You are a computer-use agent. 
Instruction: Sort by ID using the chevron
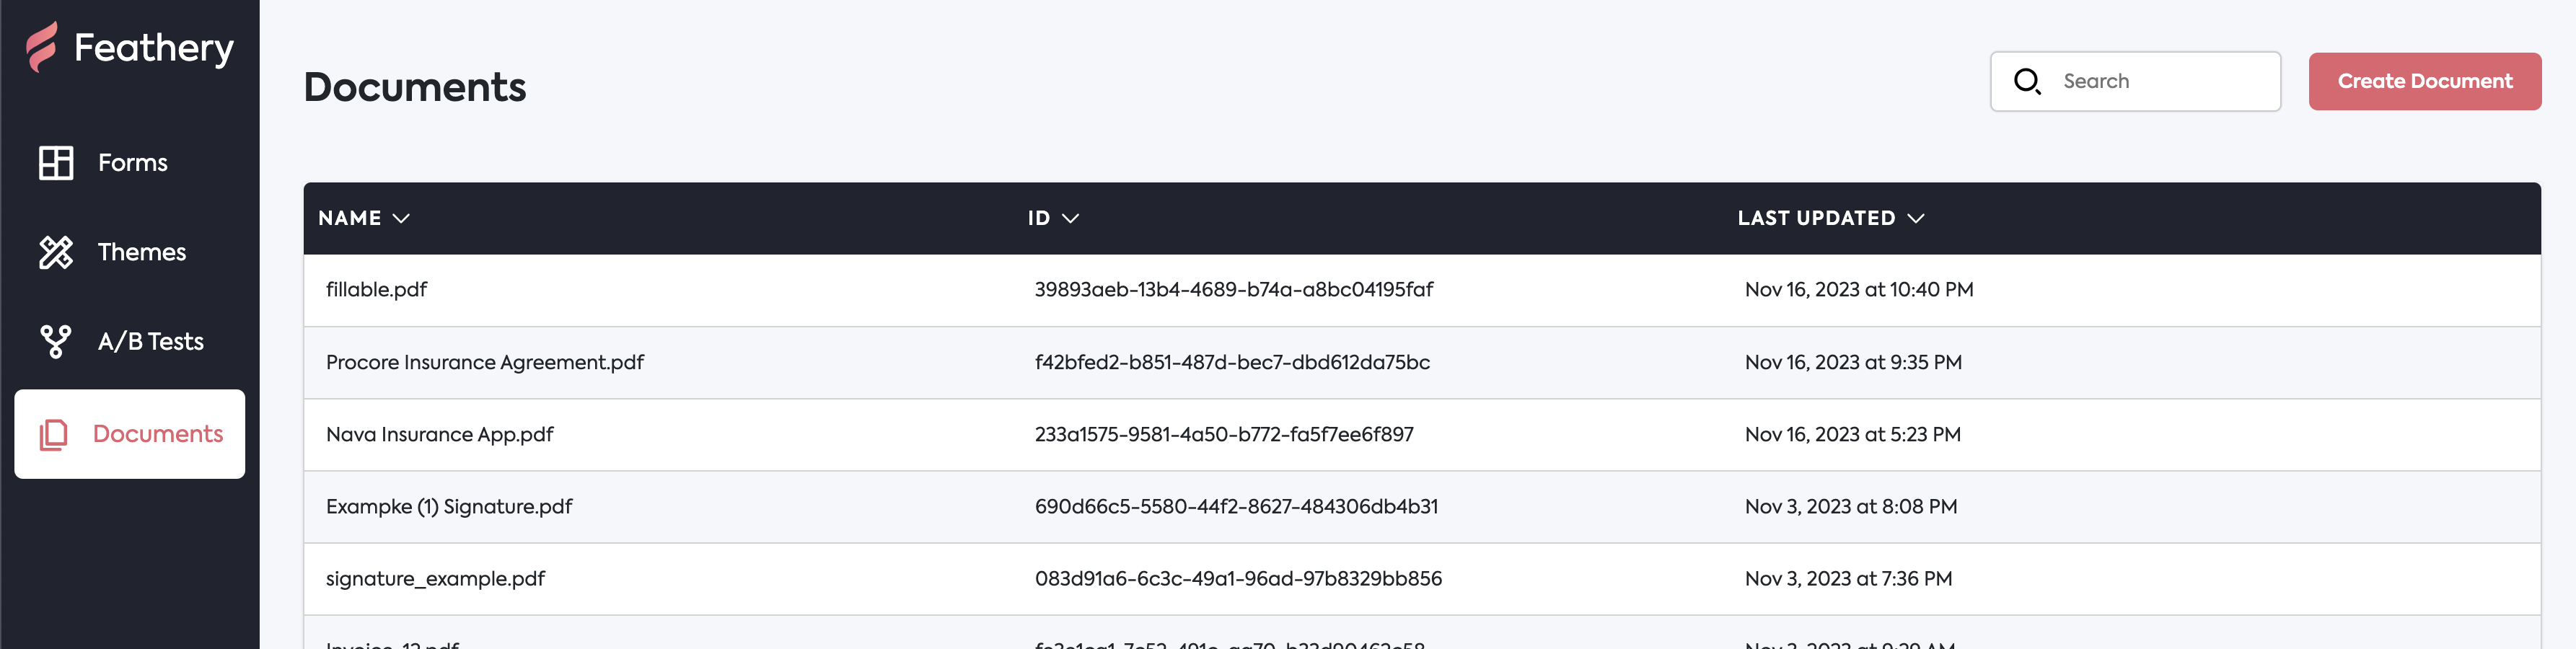(x=1070, y=218)
